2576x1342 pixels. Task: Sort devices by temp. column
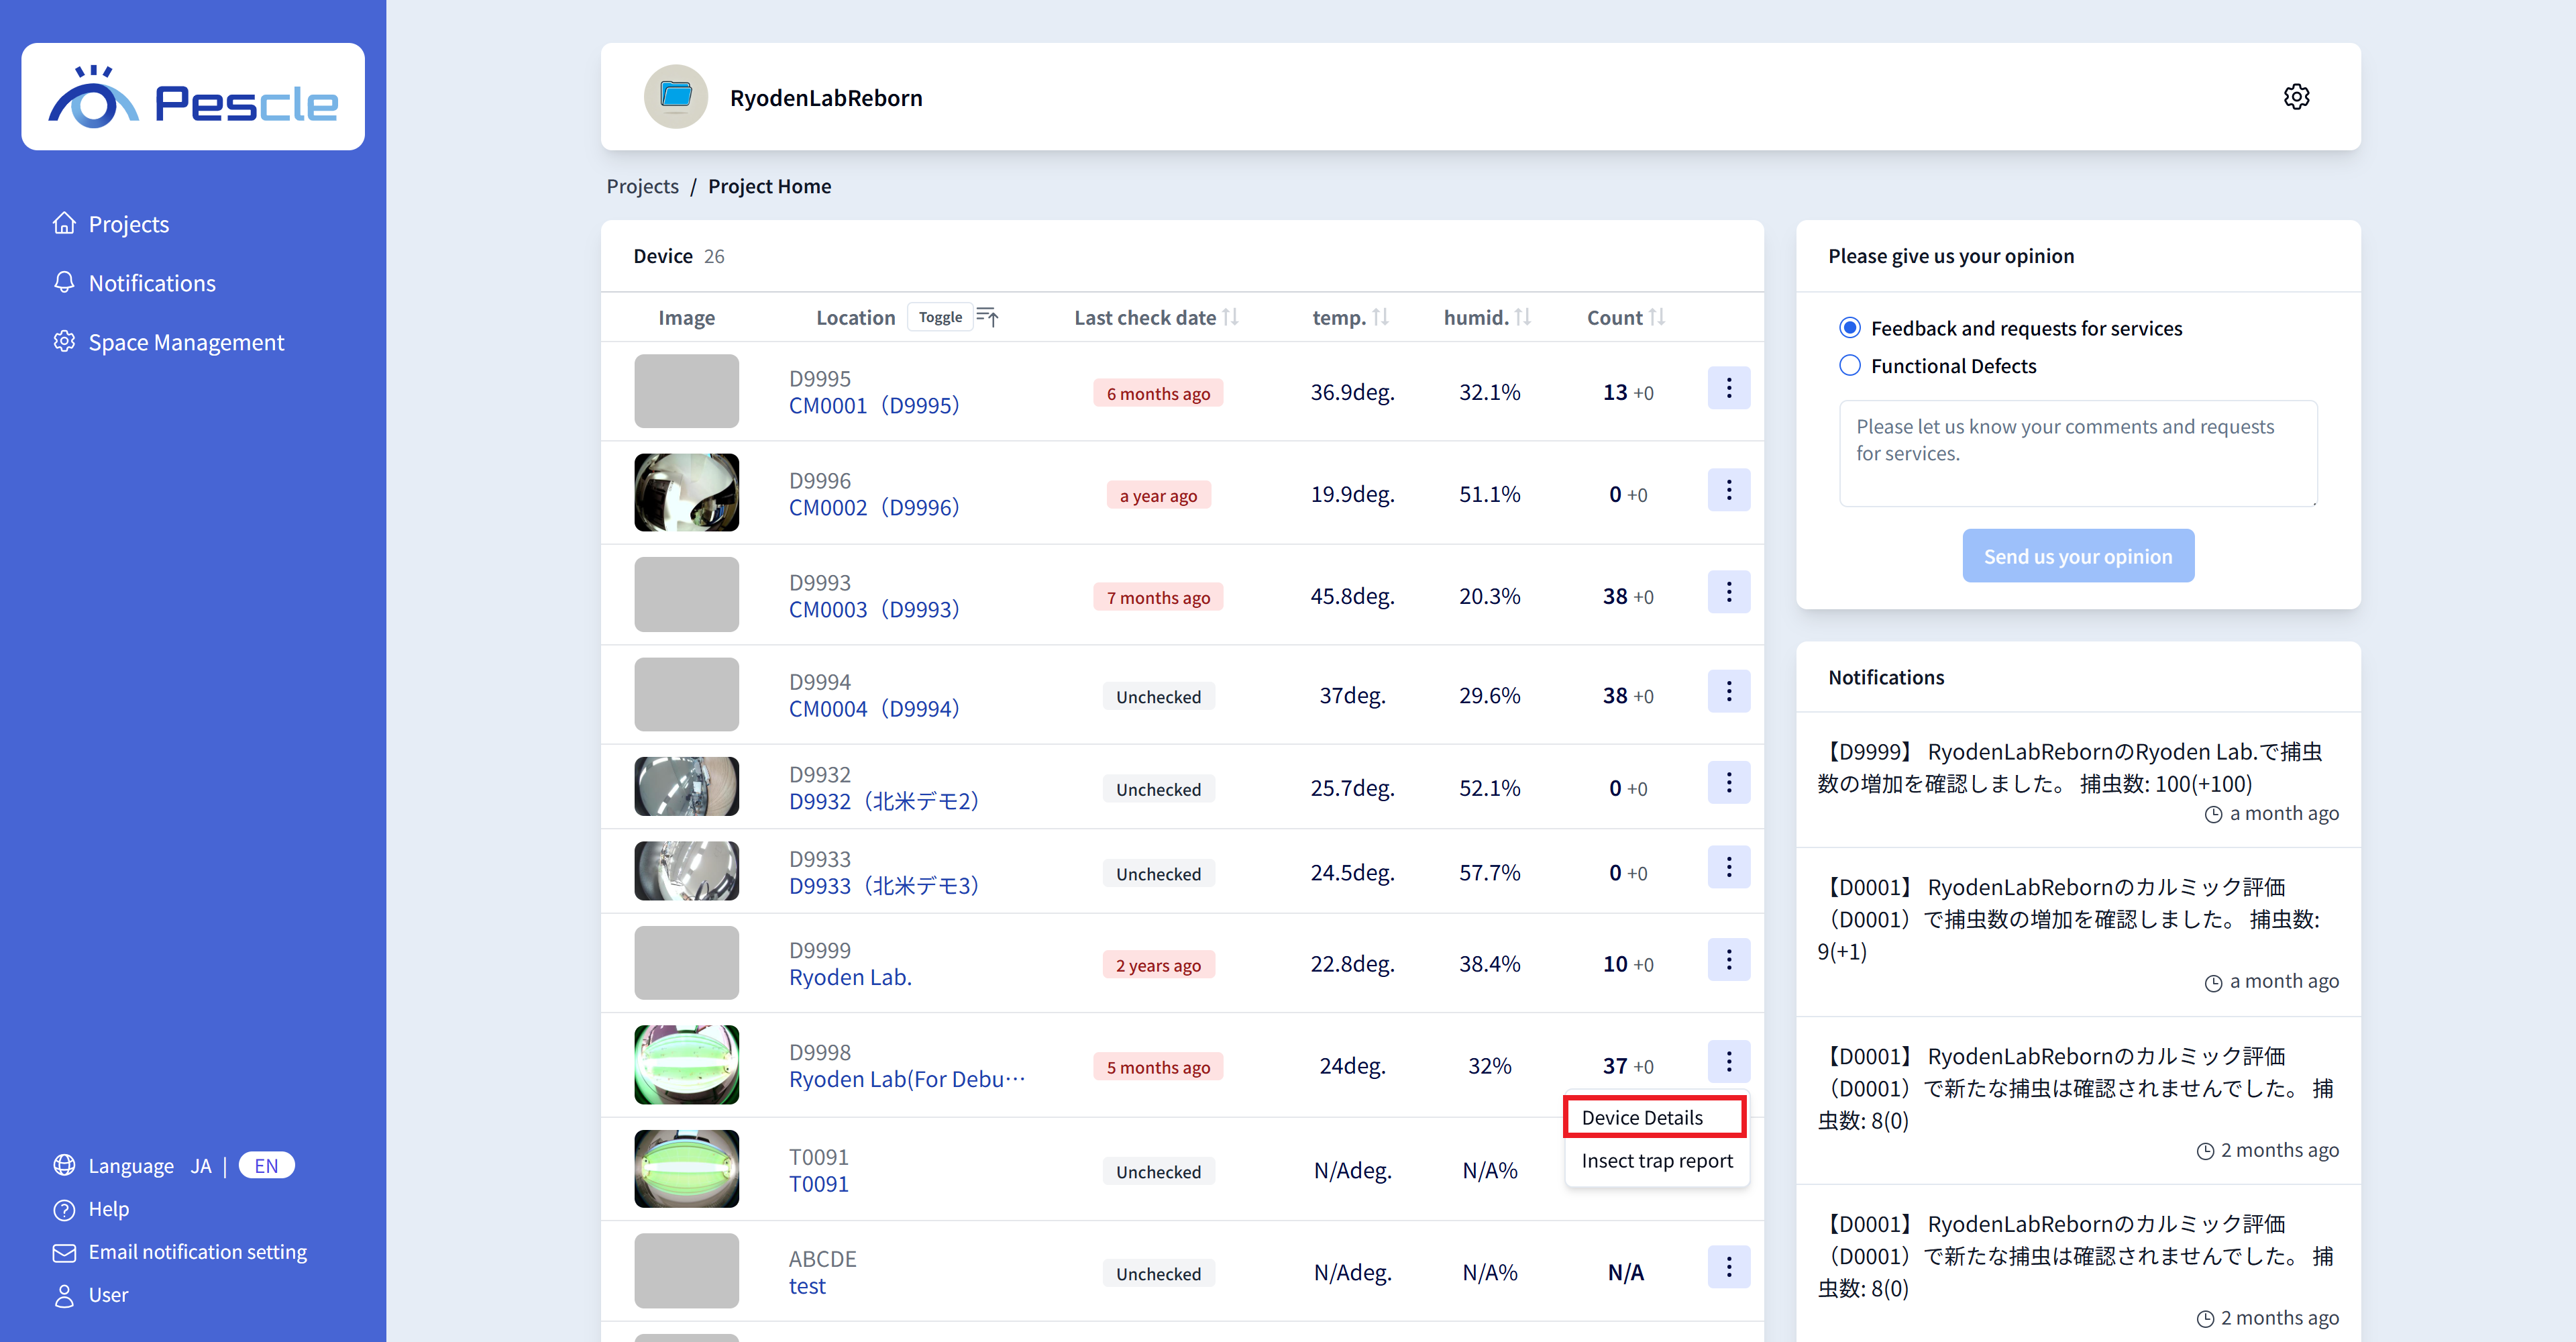[x=1380, y=317]
